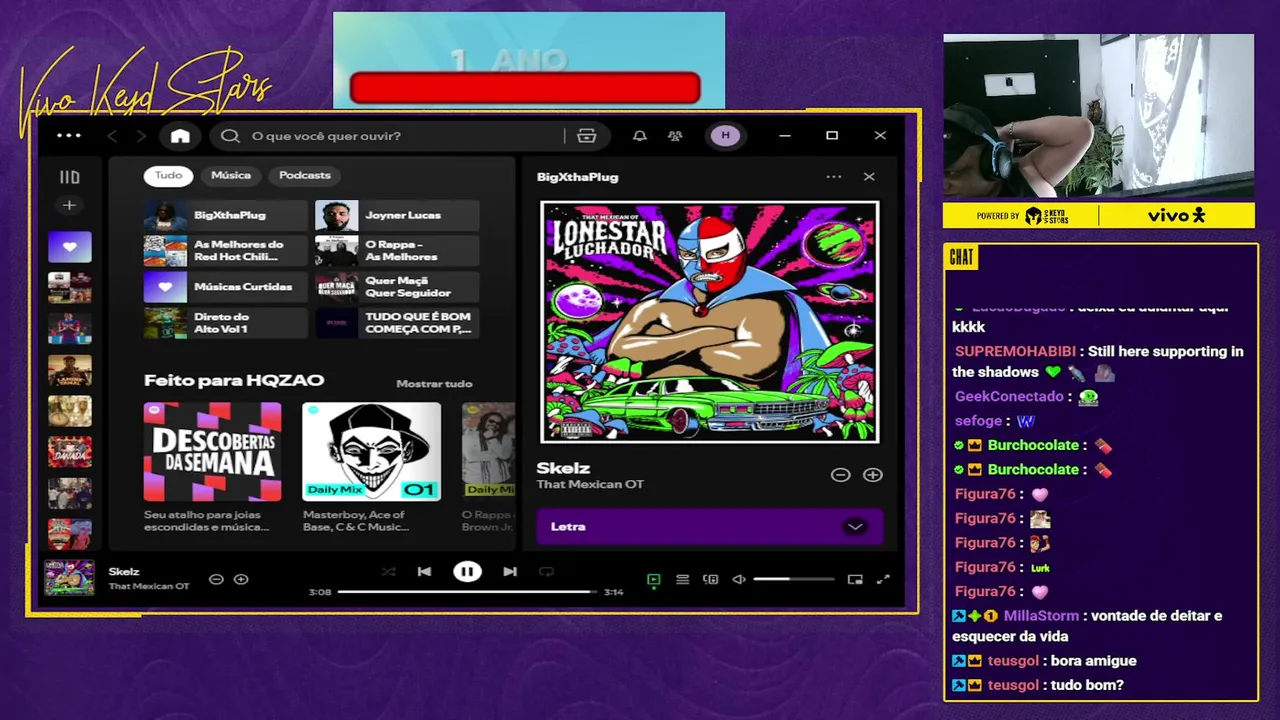The image size is (1280, 720).
Task: Open Joyner Lucas shortcut tile
Action: click(397, 215)
